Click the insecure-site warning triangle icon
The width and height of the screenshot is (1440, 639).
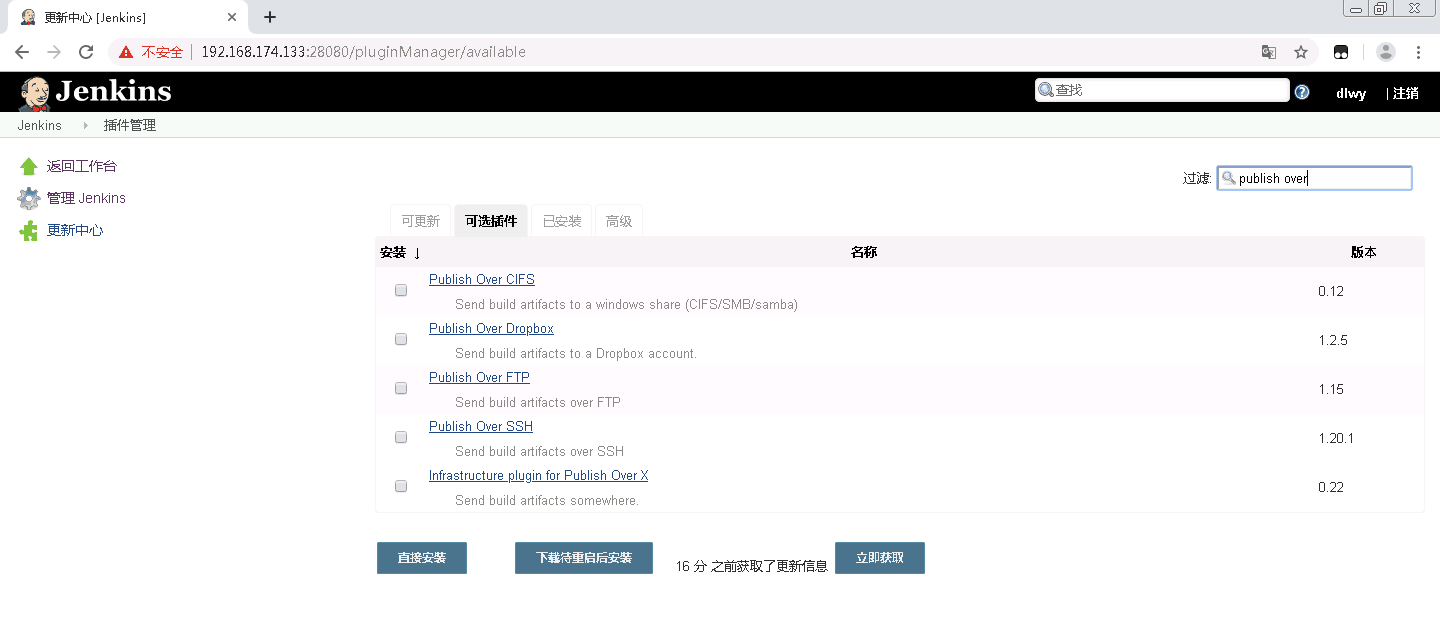pos(125,52)
